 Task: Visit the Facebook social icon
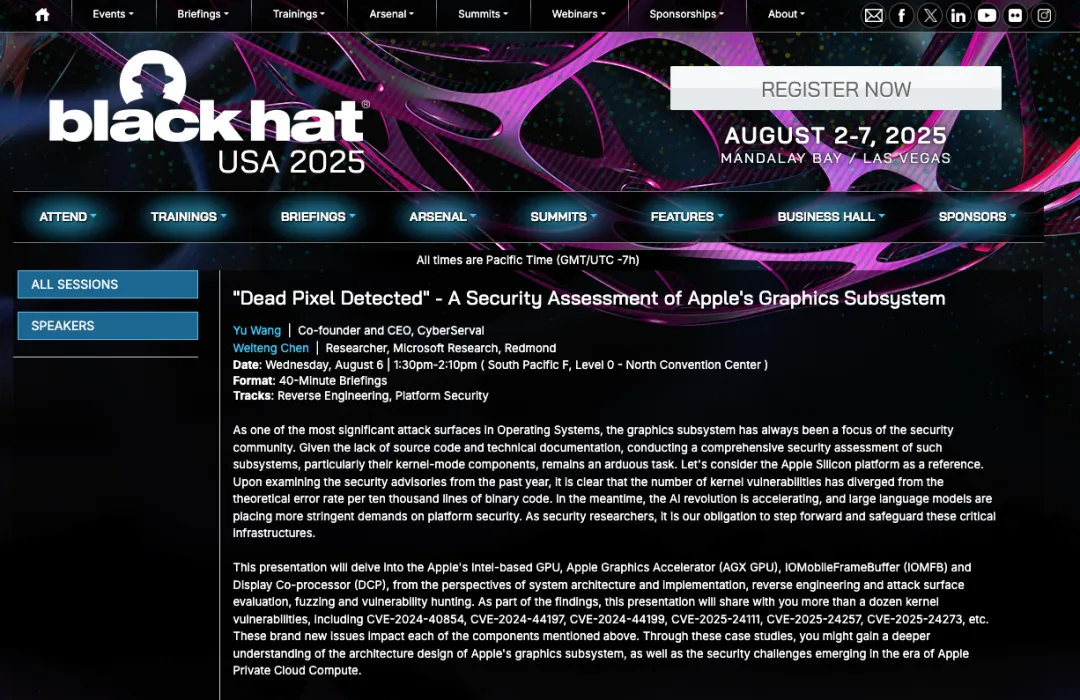click(902, 15)
